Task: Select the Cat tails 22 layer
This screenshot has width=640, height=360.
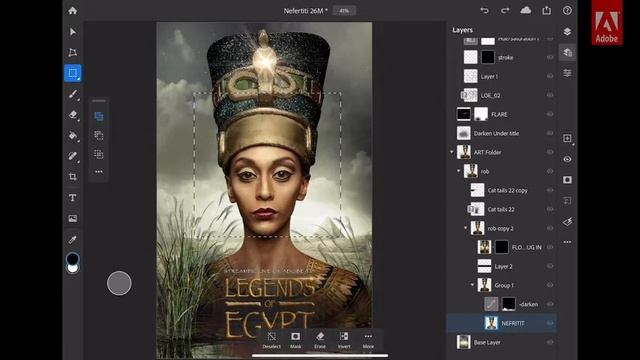Action: click(502, 209)
